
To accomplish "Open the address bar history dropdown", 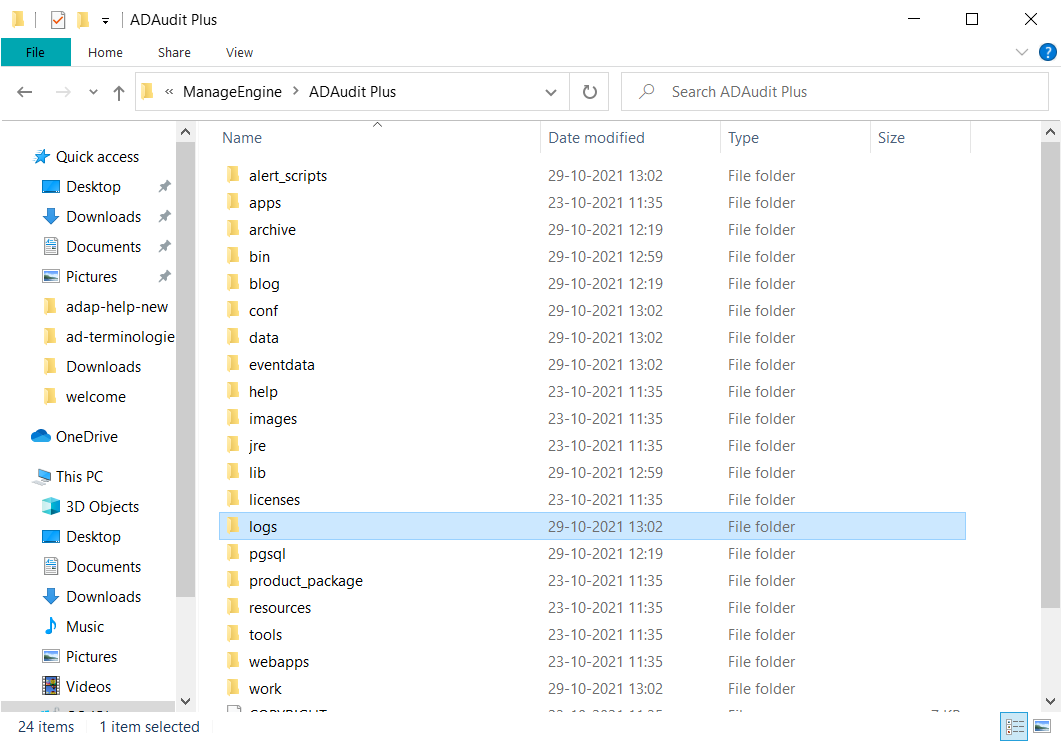I will [552, 91].
